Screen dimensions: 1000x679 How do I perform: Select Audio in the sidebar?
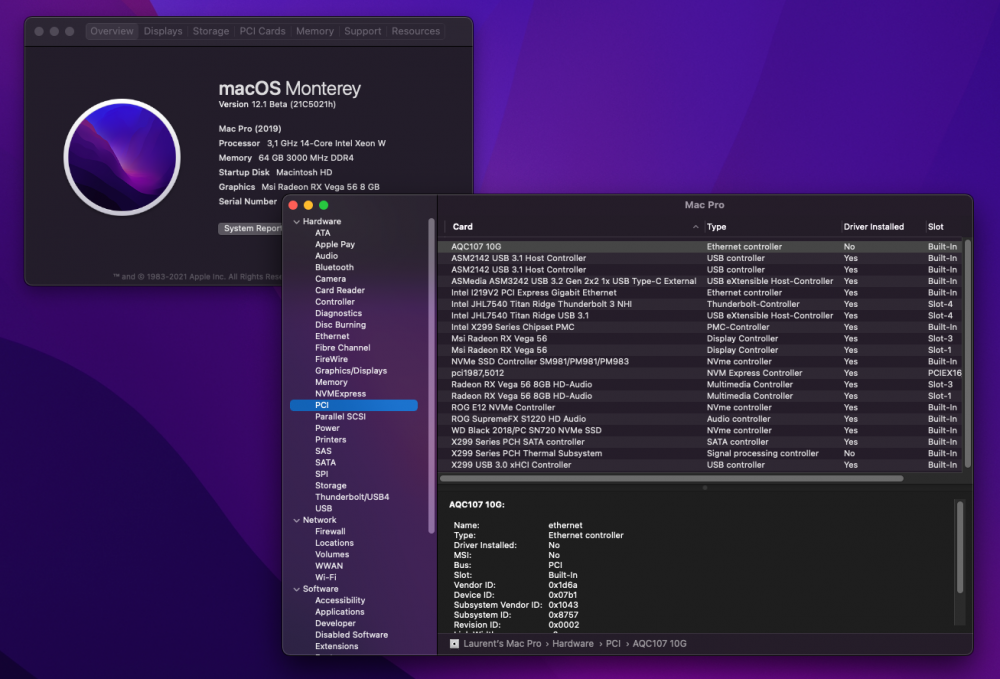[x=327, y=256]
